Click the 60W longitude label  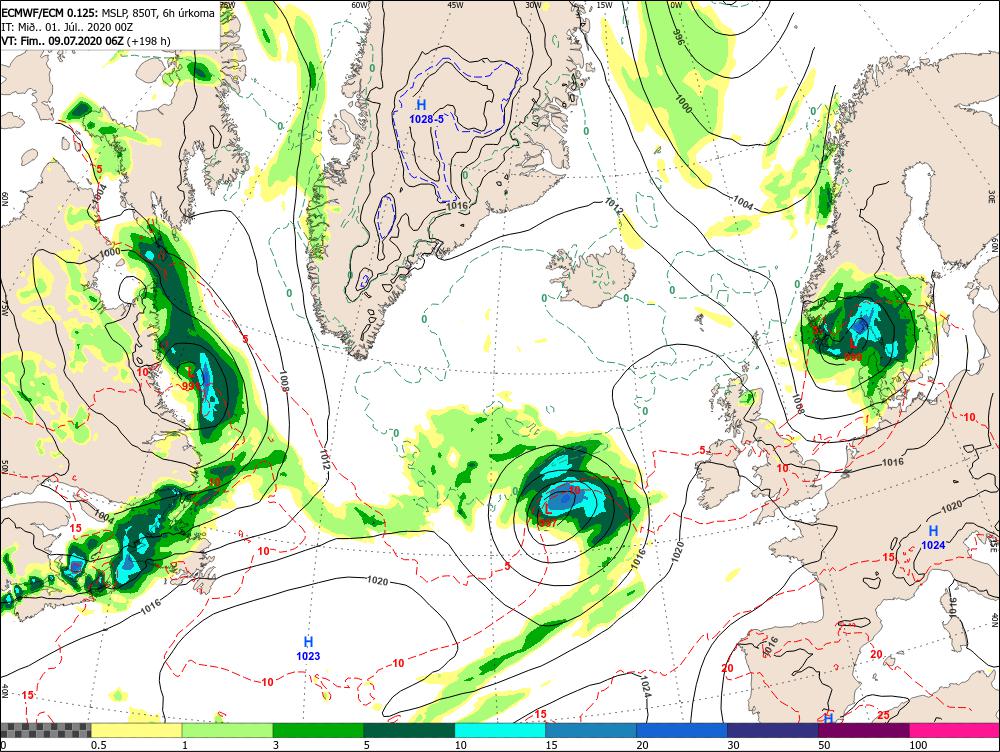coord(360,5)
